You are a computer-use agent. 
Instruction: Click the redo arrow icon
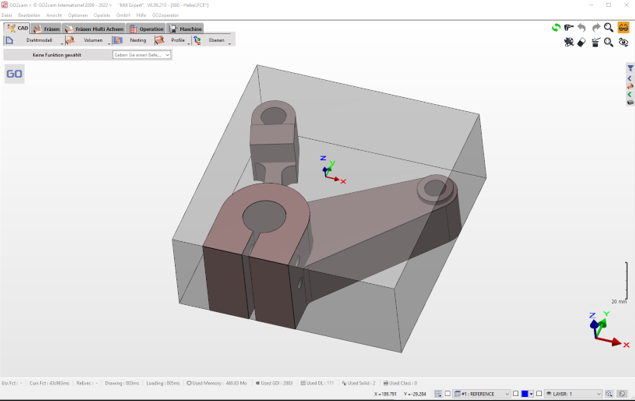tap(596, 28)
